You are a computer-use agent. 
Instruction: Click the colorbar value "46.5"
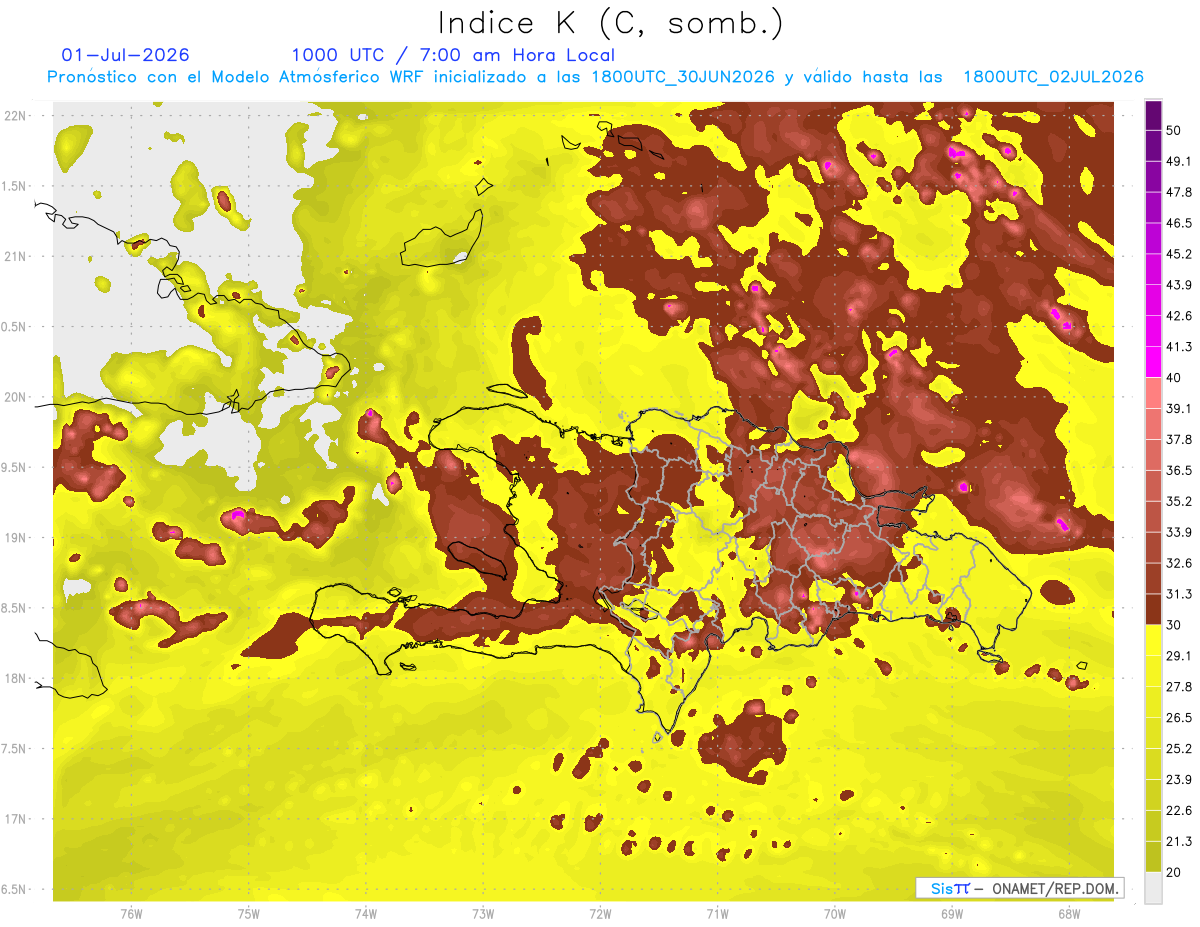(x=1179, y=223)
